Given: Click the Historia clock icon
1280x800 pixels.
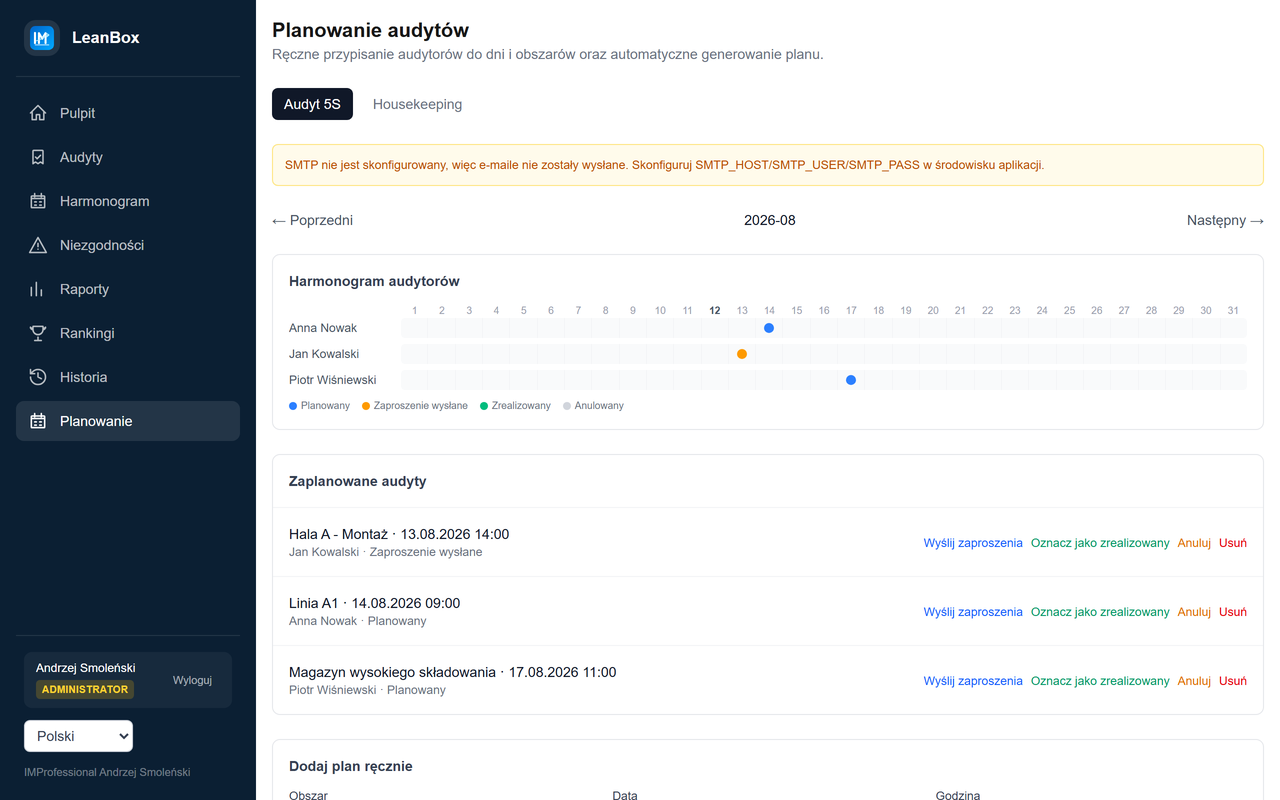Looking at the screenshot, I should click(x=38, y=377).
